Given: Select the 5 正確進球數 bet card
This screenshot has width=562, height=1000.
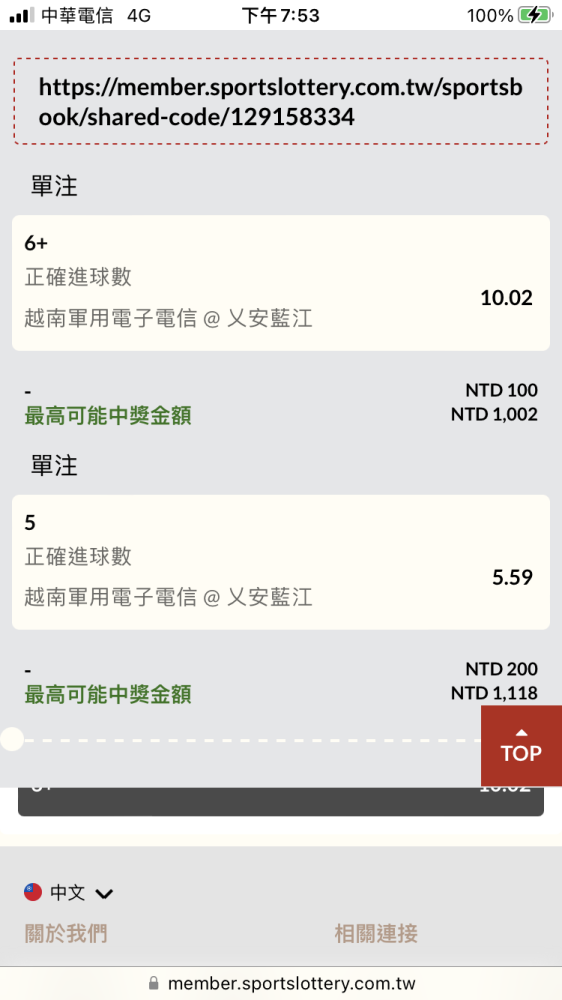Looking at the screenshot, I should tap(281, 562).
